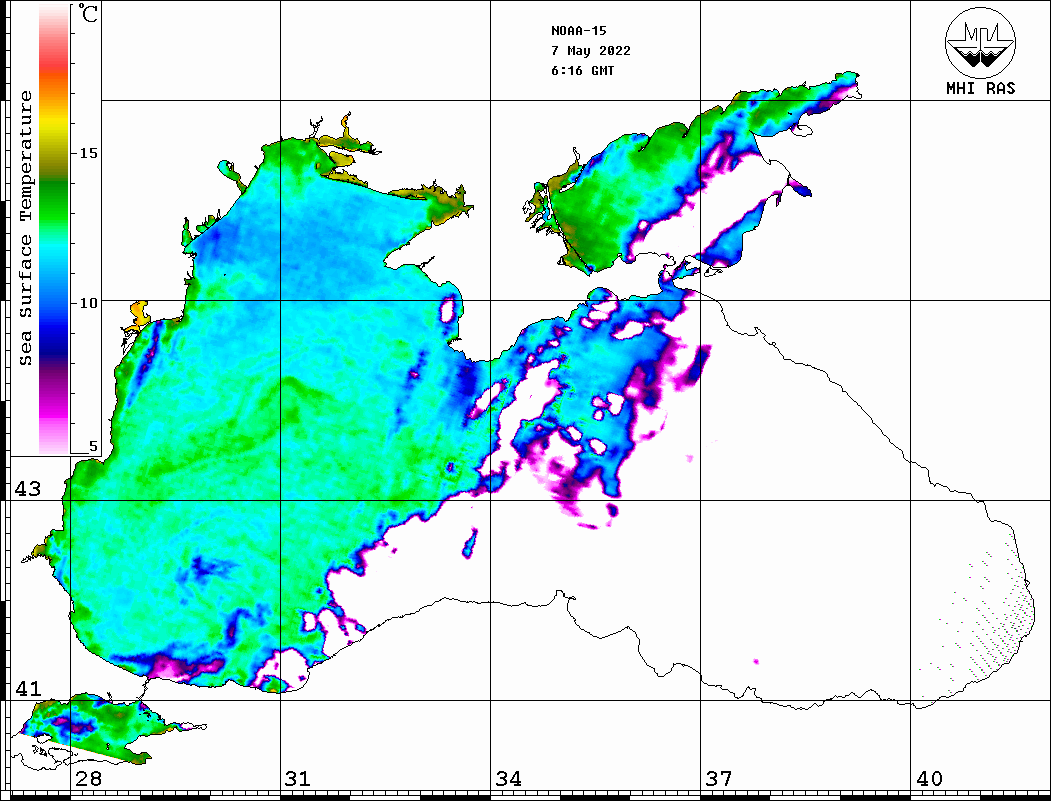Click the '15' color scale tick label
The image size is (1051, 801).
click(88, 153)
